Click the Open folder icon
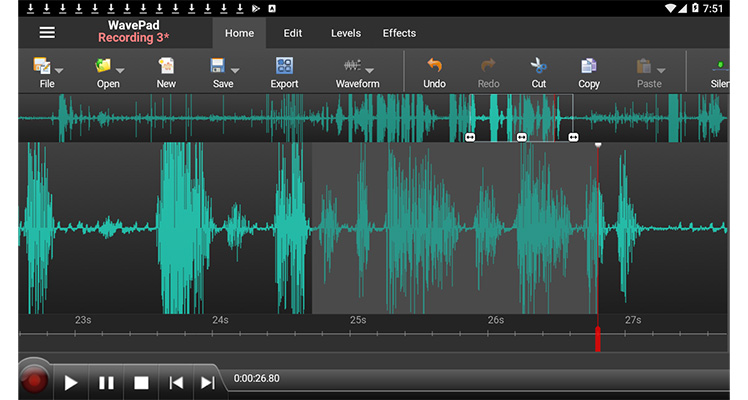748x400 pixels. tap(103, 66)
